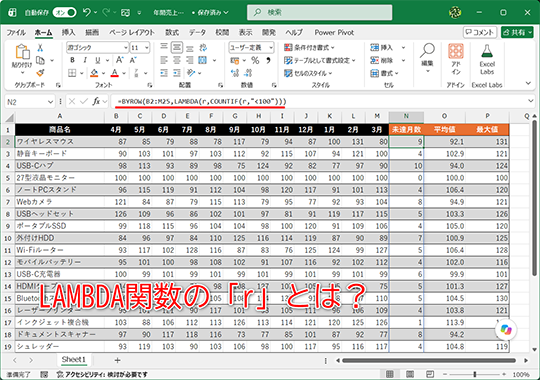Switch to the Data ribbon tab
The width and height of the screenshot is (540, 380).
197,32
